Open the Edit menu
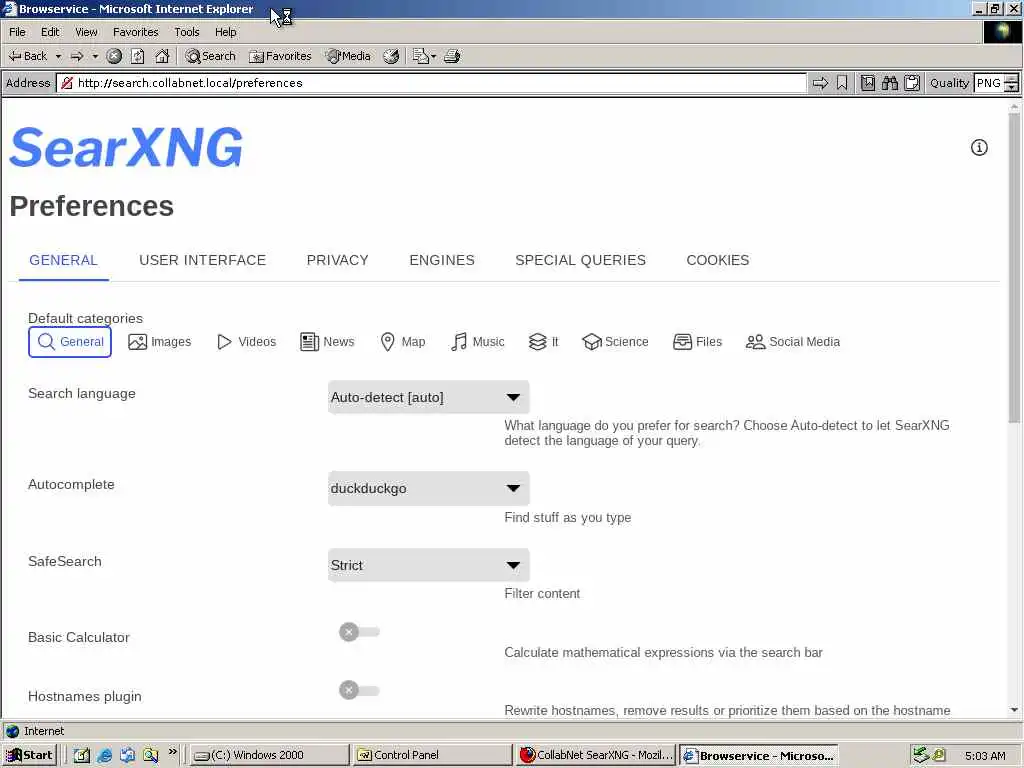This screenshot has width=1024, height=768. 50,32
